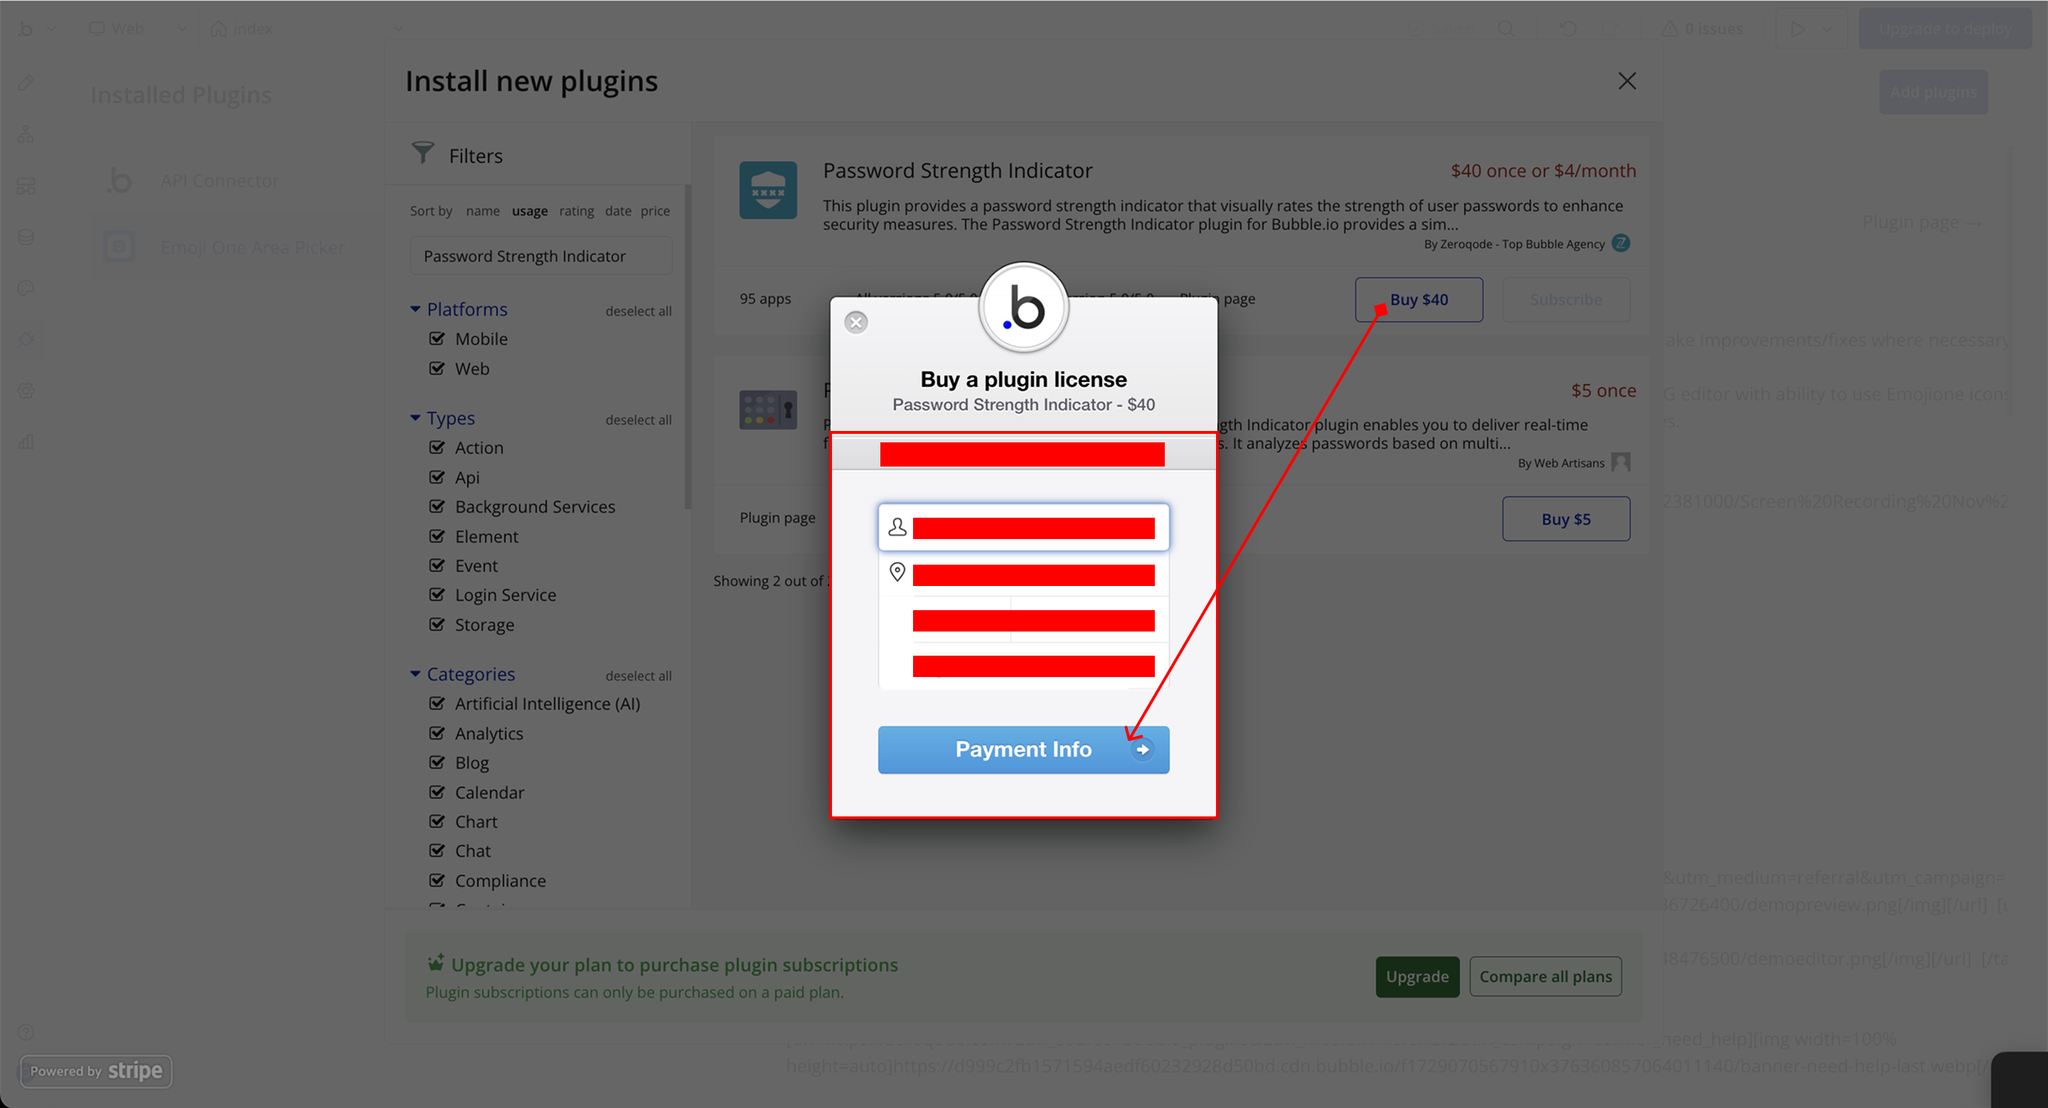
Task: Close the Install new plugins dialog
Action: 1627,81
